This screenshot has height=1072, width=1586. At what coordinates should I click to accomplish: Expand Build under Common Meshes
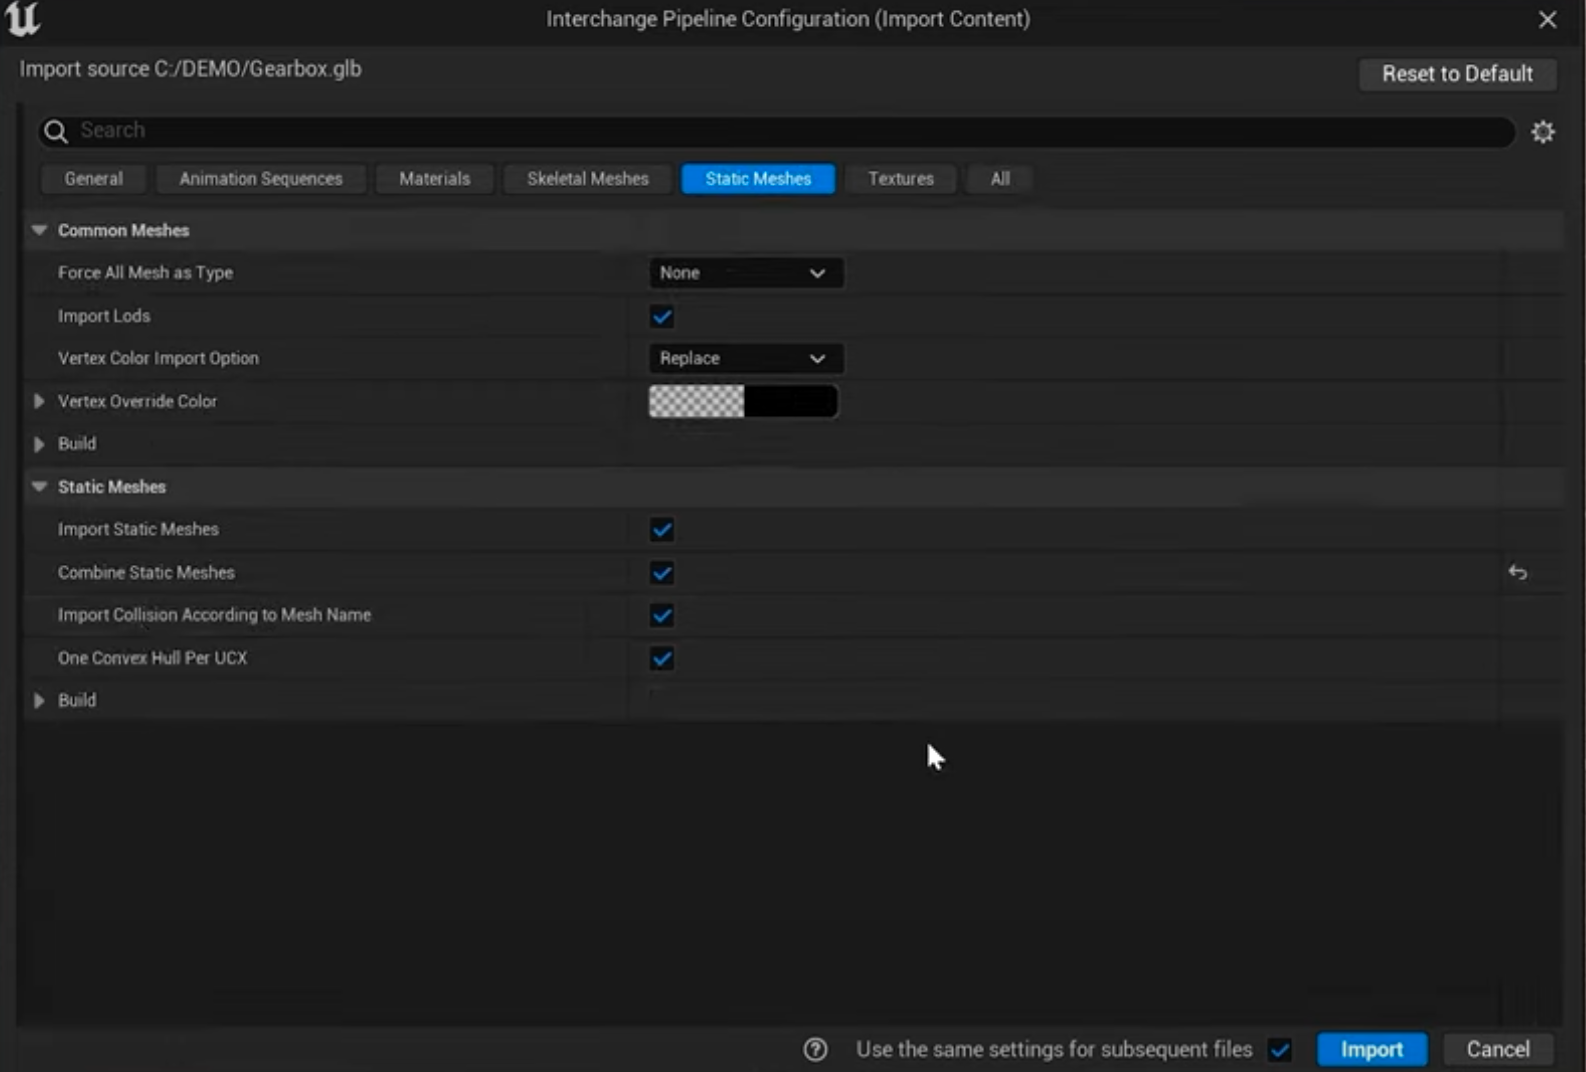click(x=39, y=444)
